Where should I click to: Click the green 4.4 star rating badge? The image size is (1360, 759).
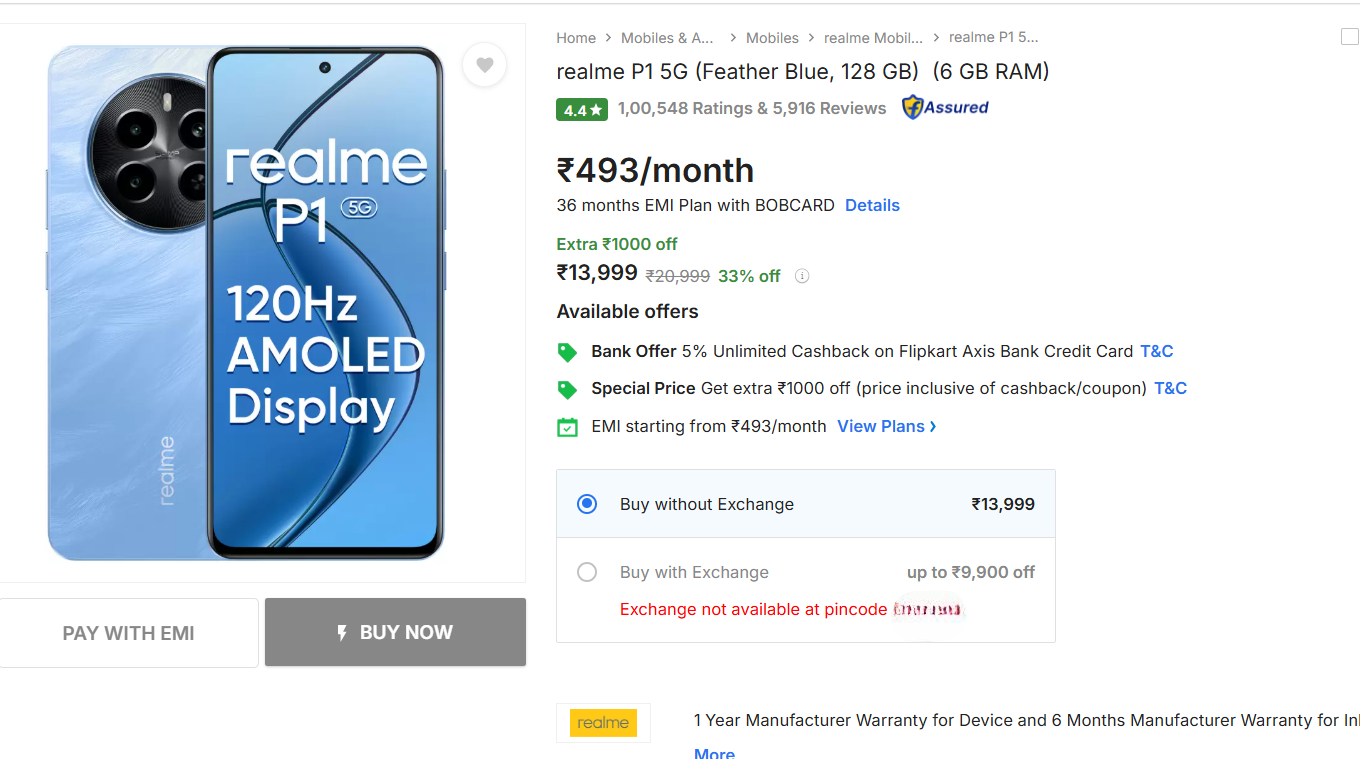pos(581,109)
